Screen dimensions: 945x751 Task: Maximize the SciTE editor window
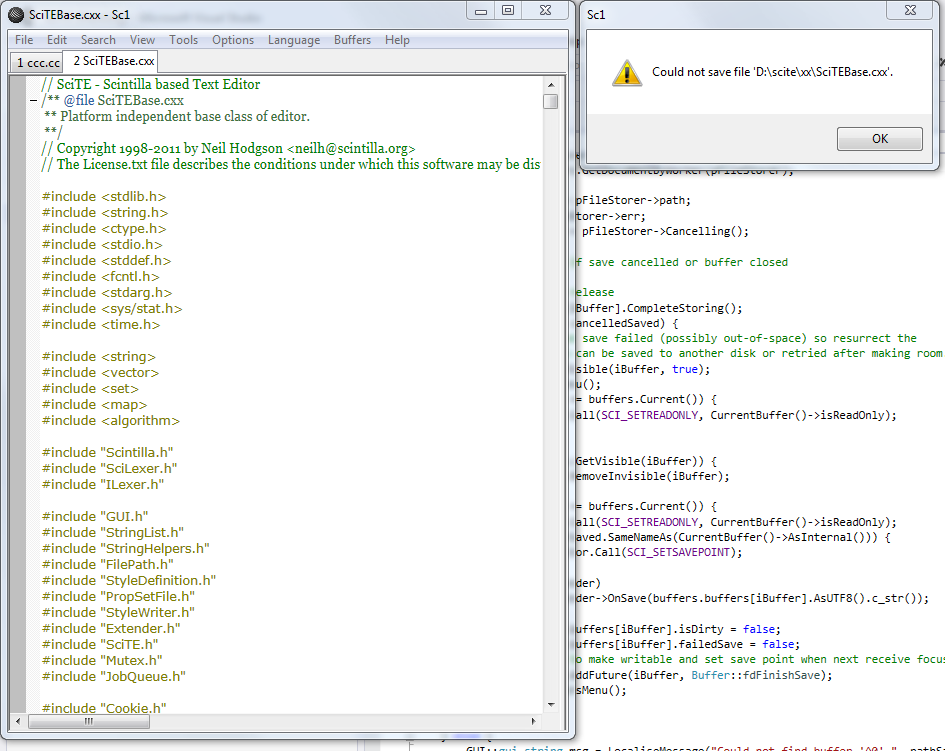coord(508,11)
